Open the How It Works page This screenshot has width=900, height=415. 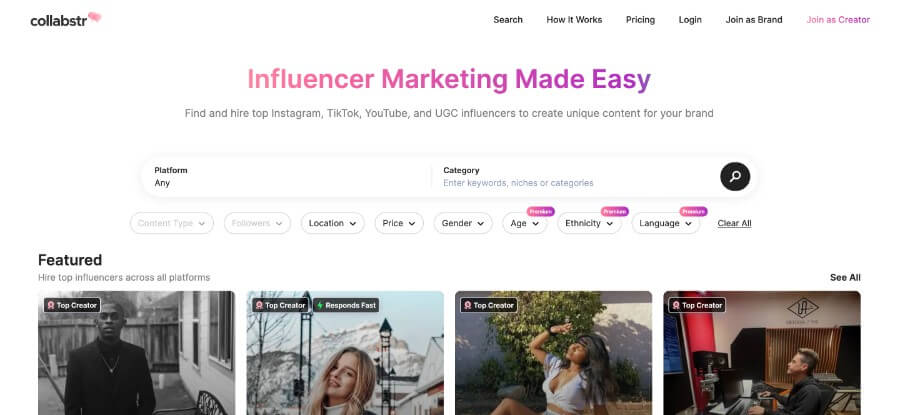[574, 20]
